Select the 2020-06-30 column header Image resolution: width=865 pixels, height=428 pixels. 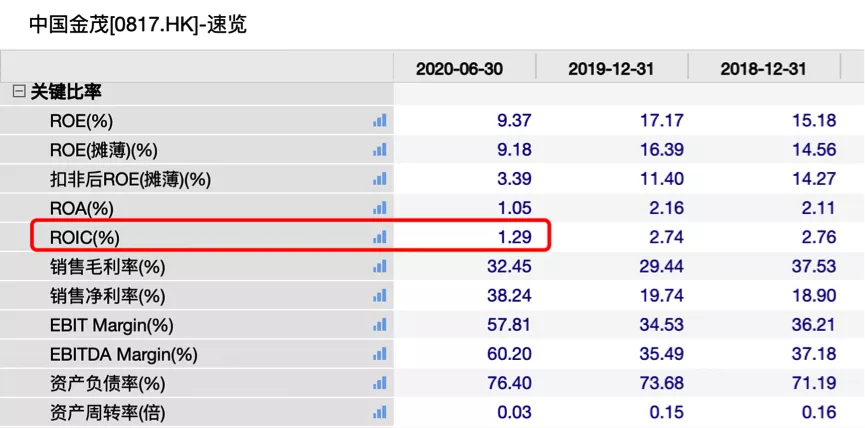[459, 69]
